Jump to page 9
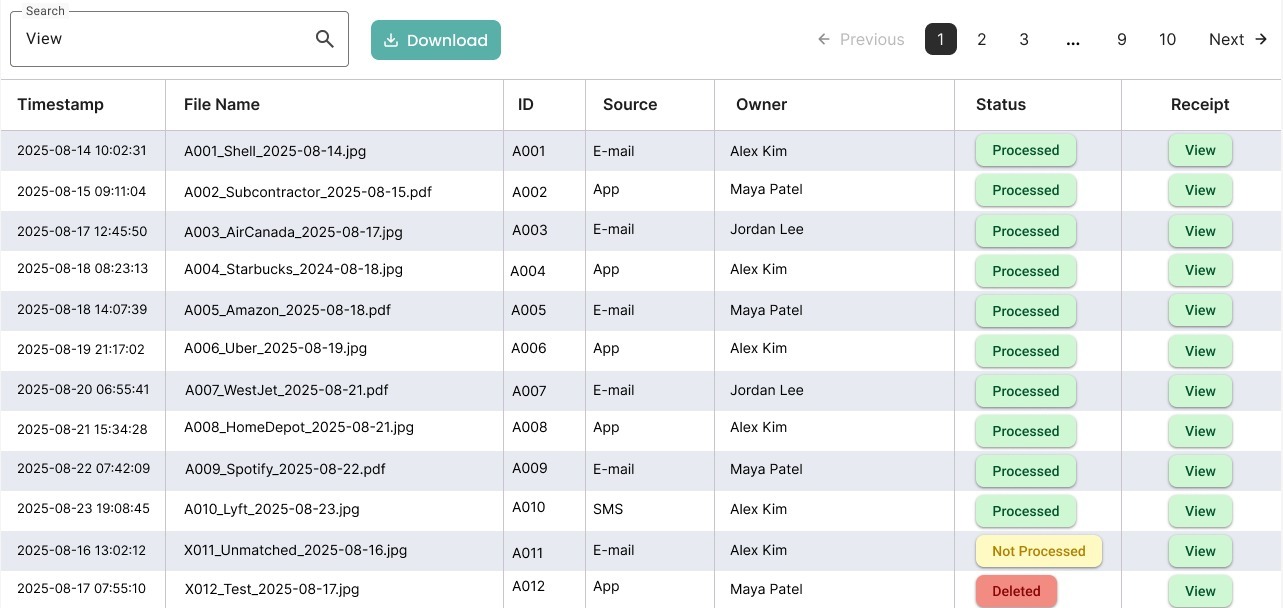Viewport: 1283px width, 608px height. pyautogui.click(x=1122, y=40)
